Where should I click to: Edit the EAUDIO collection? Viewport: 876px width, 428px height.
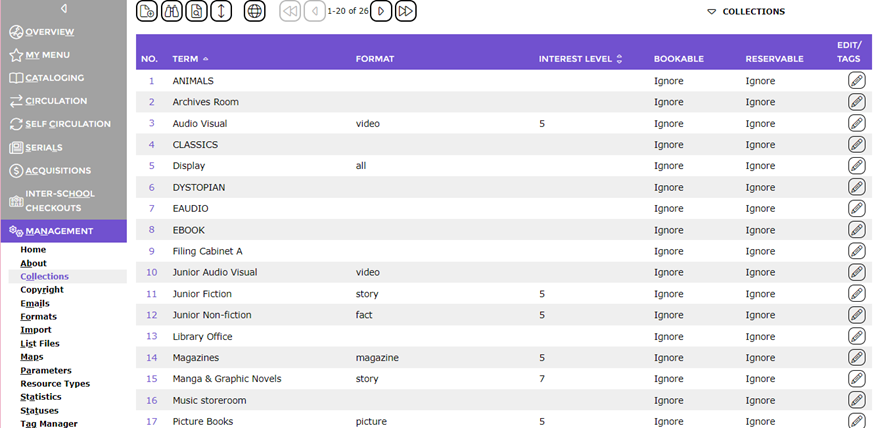click(856, 208)
